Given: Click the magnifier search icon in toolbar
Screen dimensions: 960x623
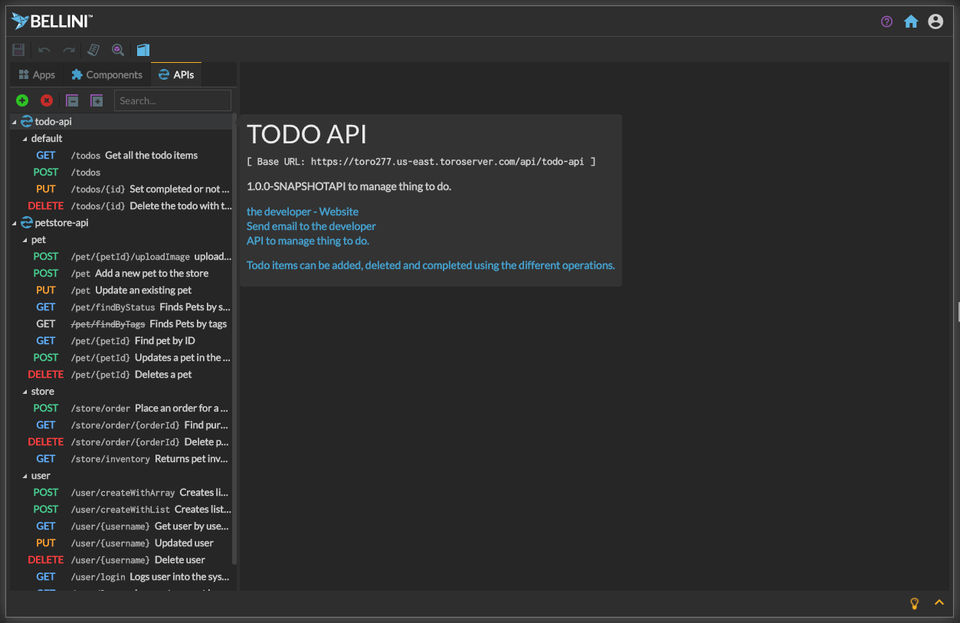Looking at the screenshot, I should 118,50.
